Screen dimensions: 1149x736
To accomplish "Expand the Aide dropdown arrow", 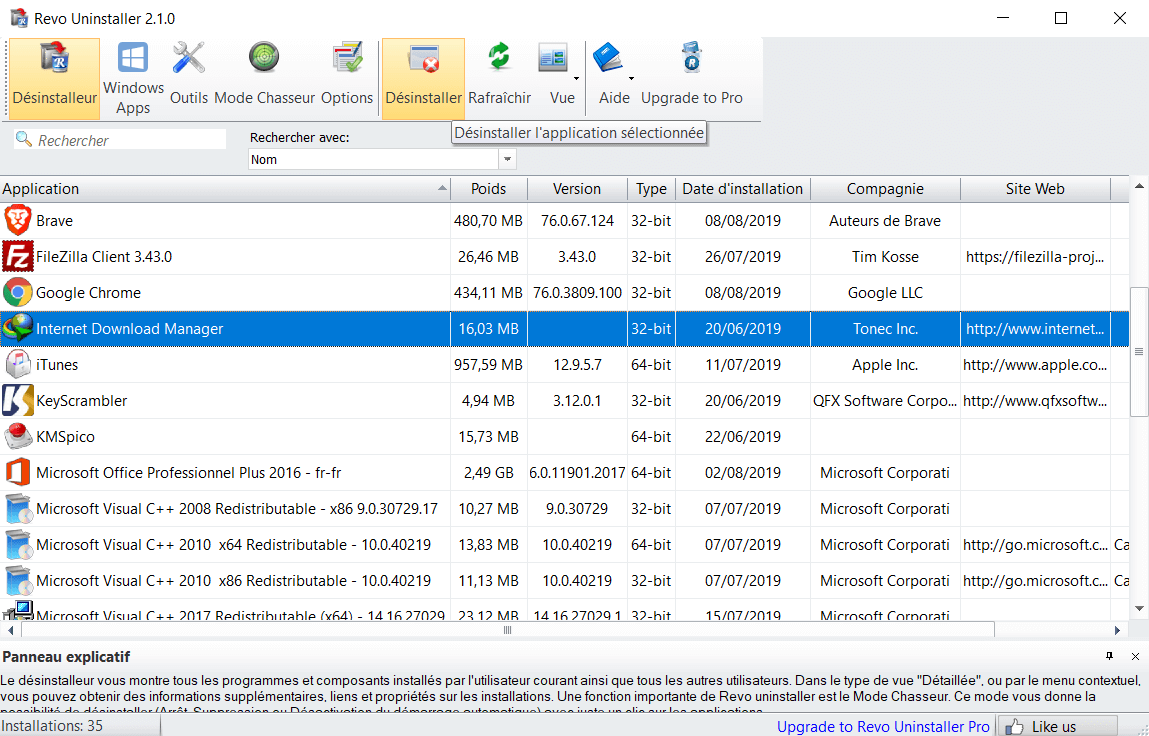I will (631, 78).
